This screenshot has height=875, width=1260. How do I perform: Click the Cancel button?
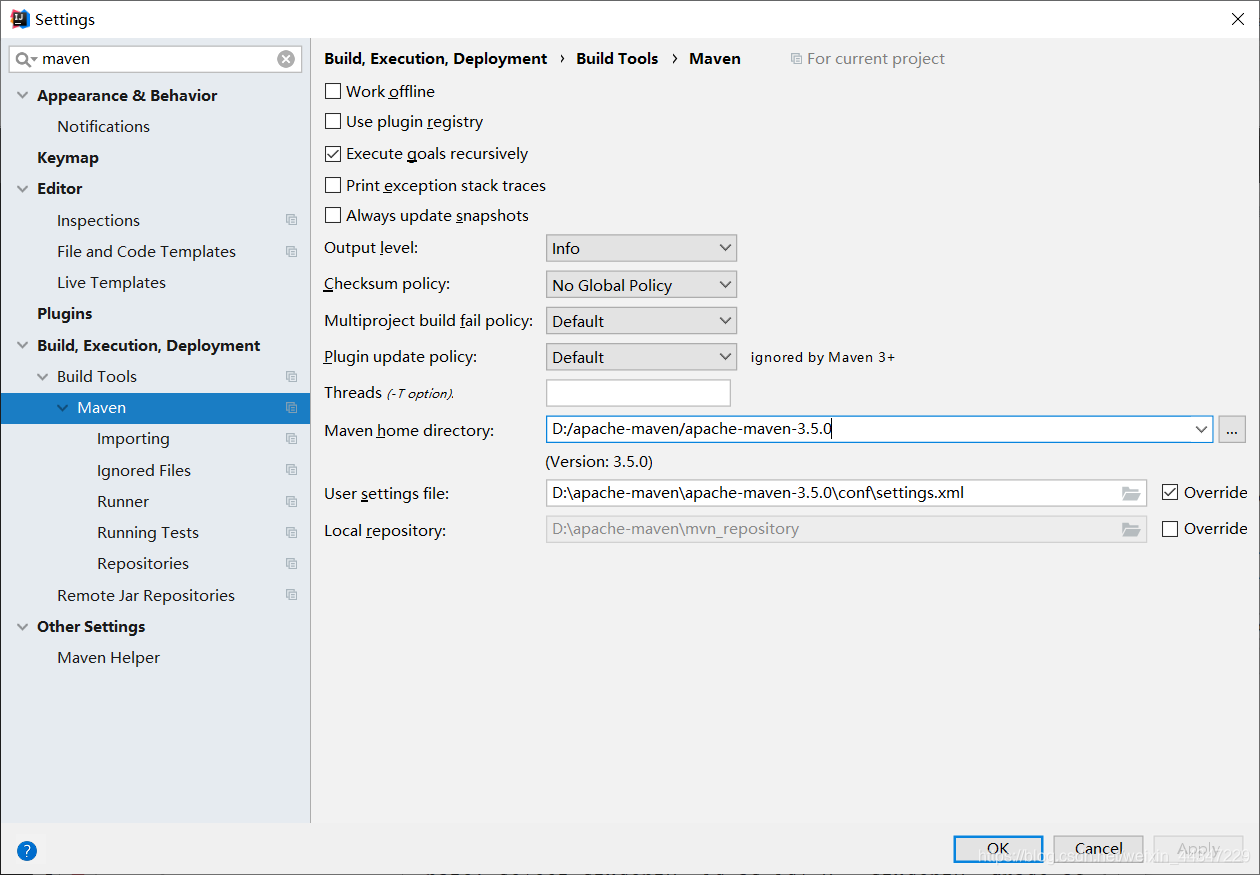(1098, 849)
